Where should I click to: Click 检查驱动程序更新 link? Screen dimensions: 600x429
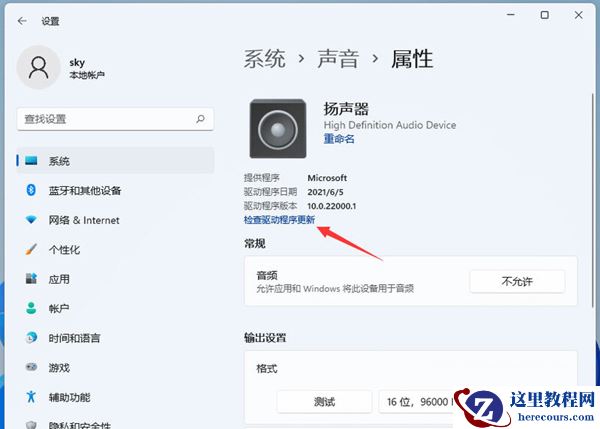tap(279, 220)
